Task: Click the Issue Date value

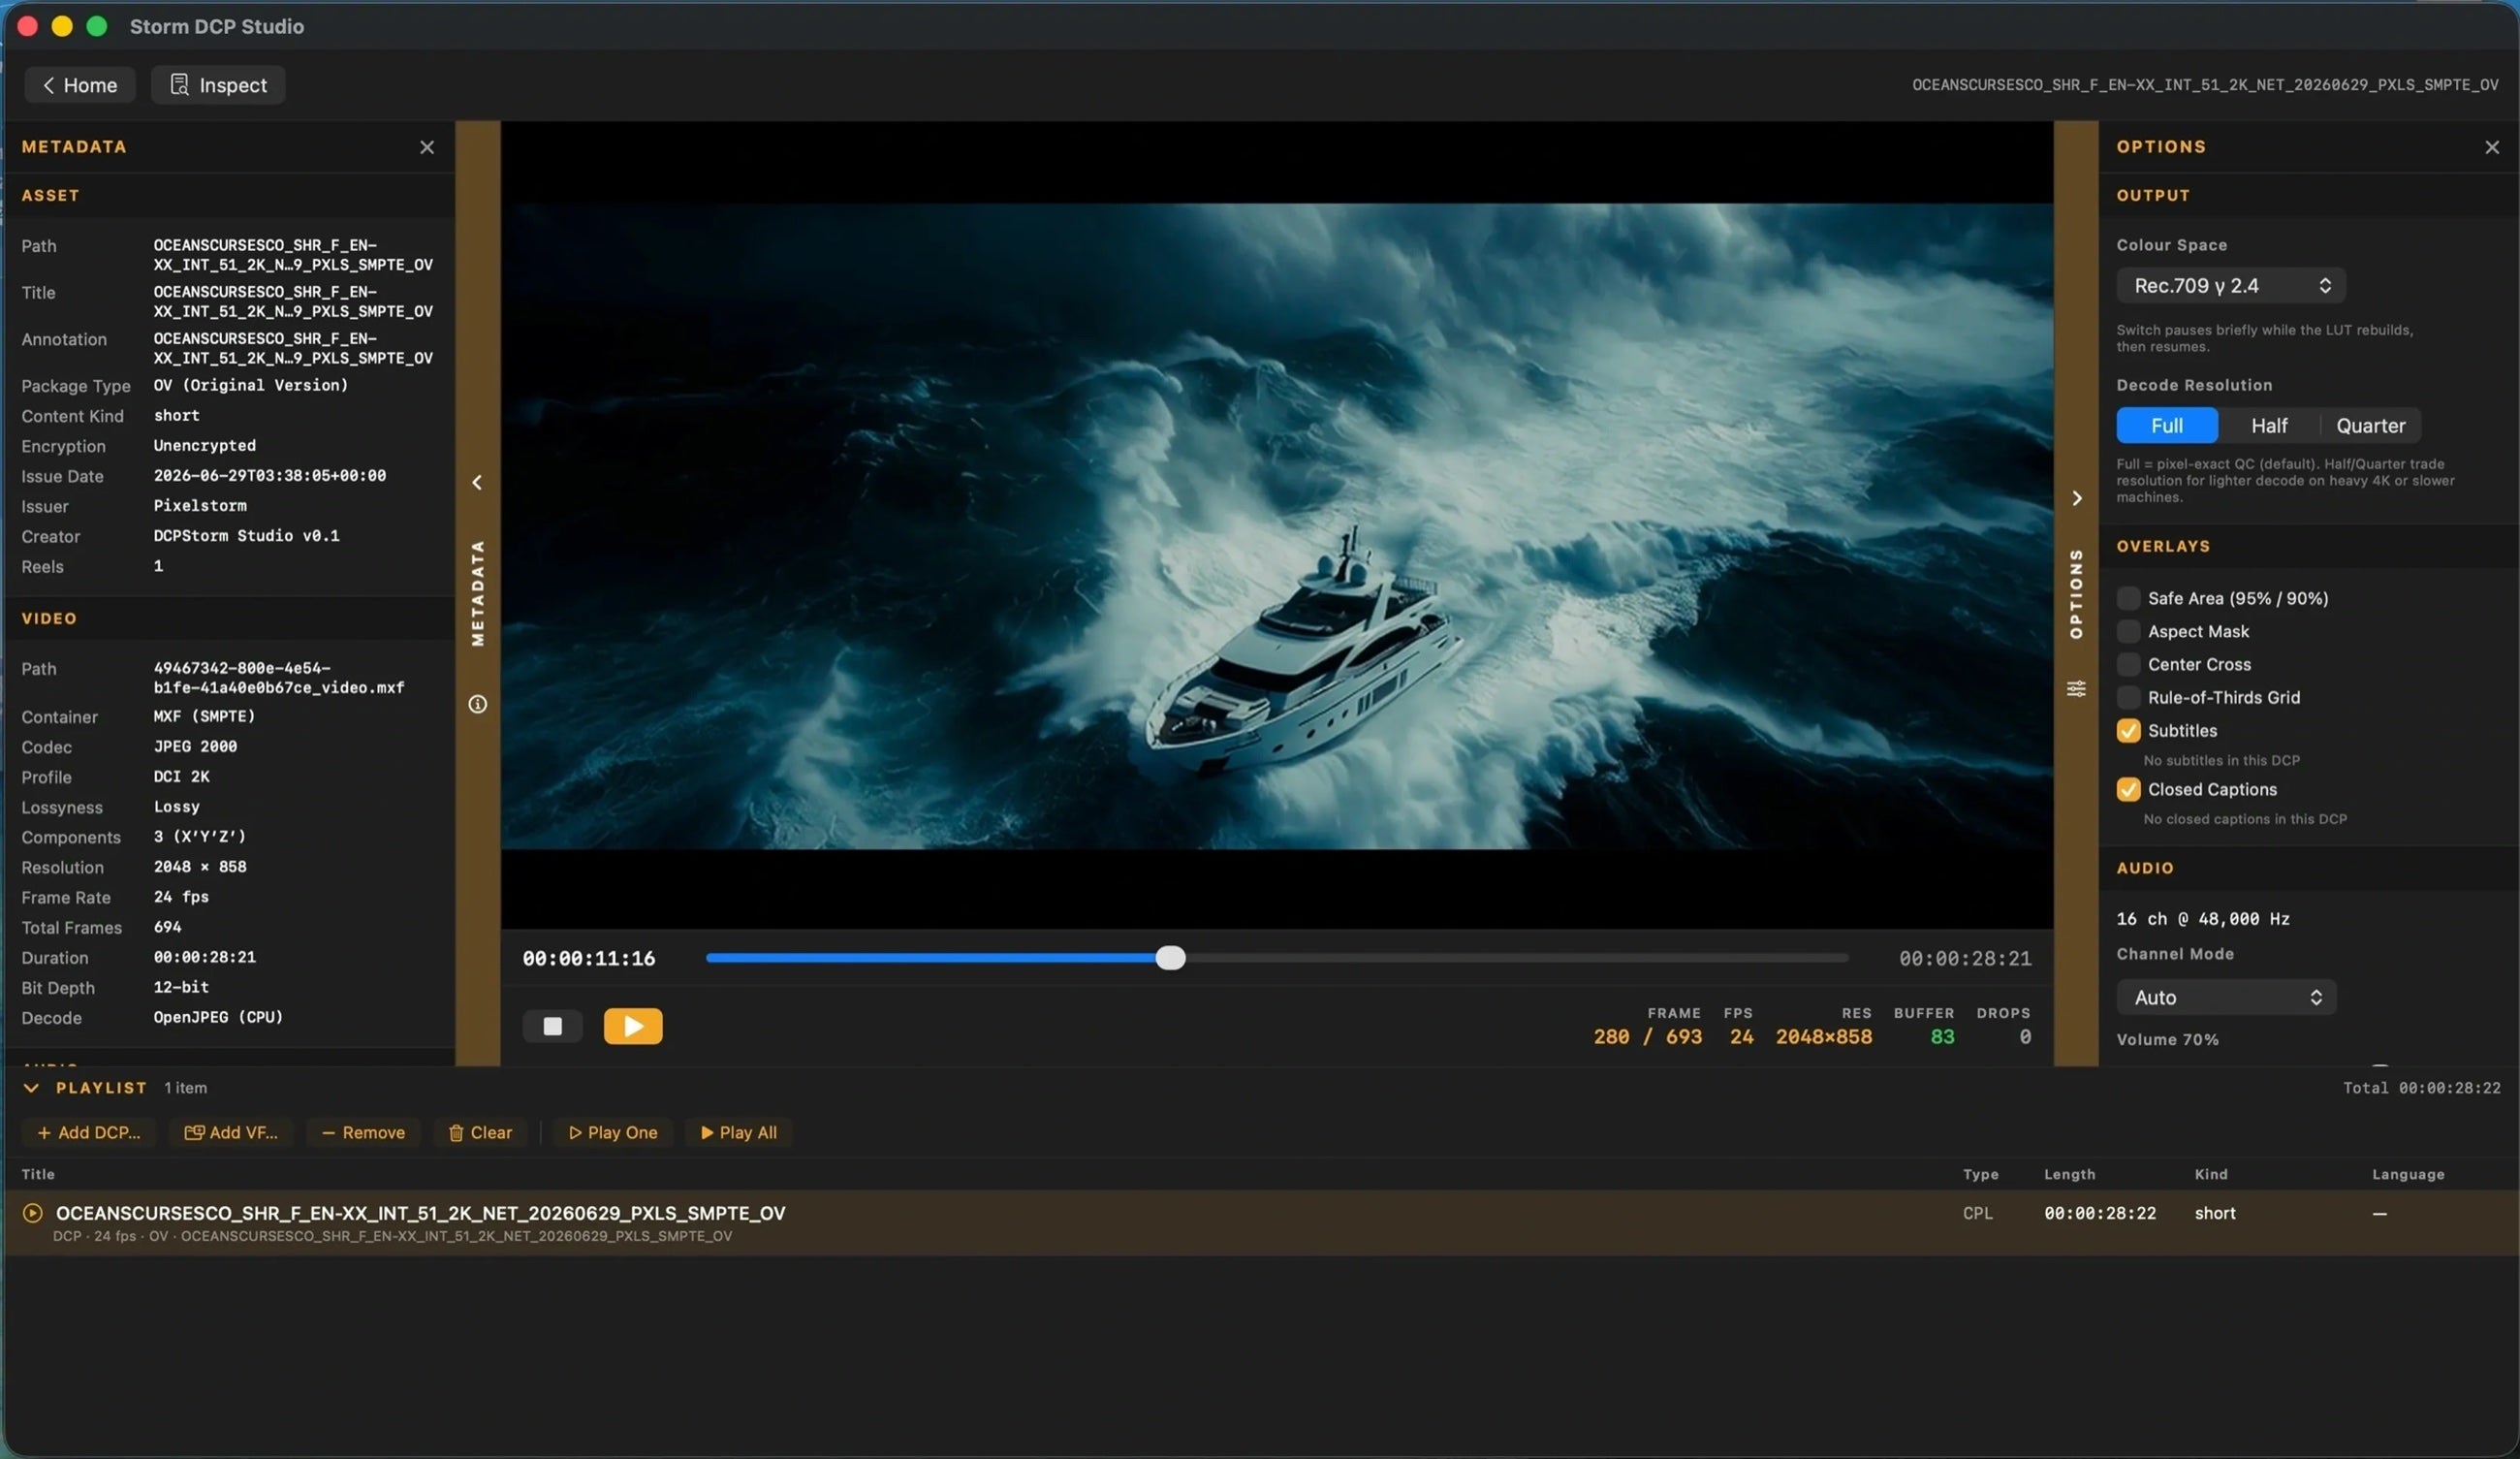Action: (269, 476)
